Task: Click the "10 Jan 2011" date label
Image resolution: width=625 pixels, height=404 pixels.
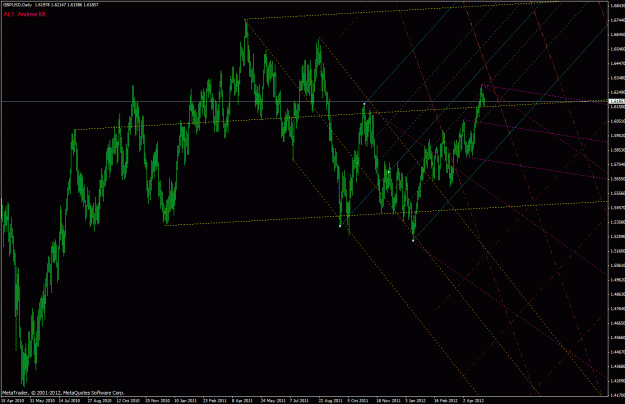Action: [186, 400]
